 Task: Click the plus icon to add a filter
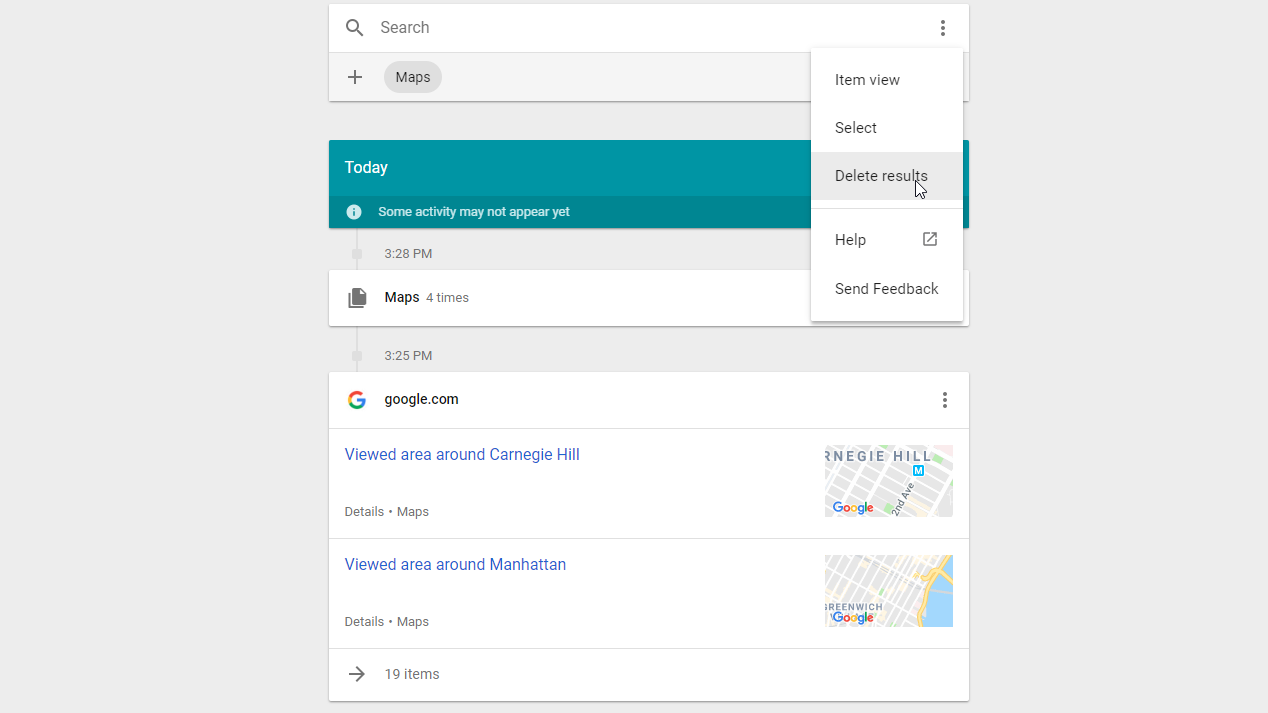coord(355,76)
